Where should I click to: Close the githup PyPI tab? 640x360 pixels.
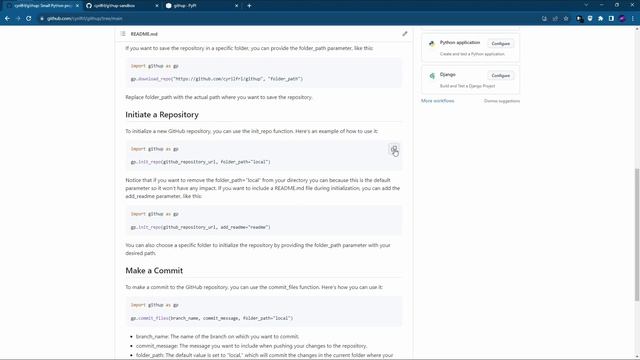pos(236,6)
